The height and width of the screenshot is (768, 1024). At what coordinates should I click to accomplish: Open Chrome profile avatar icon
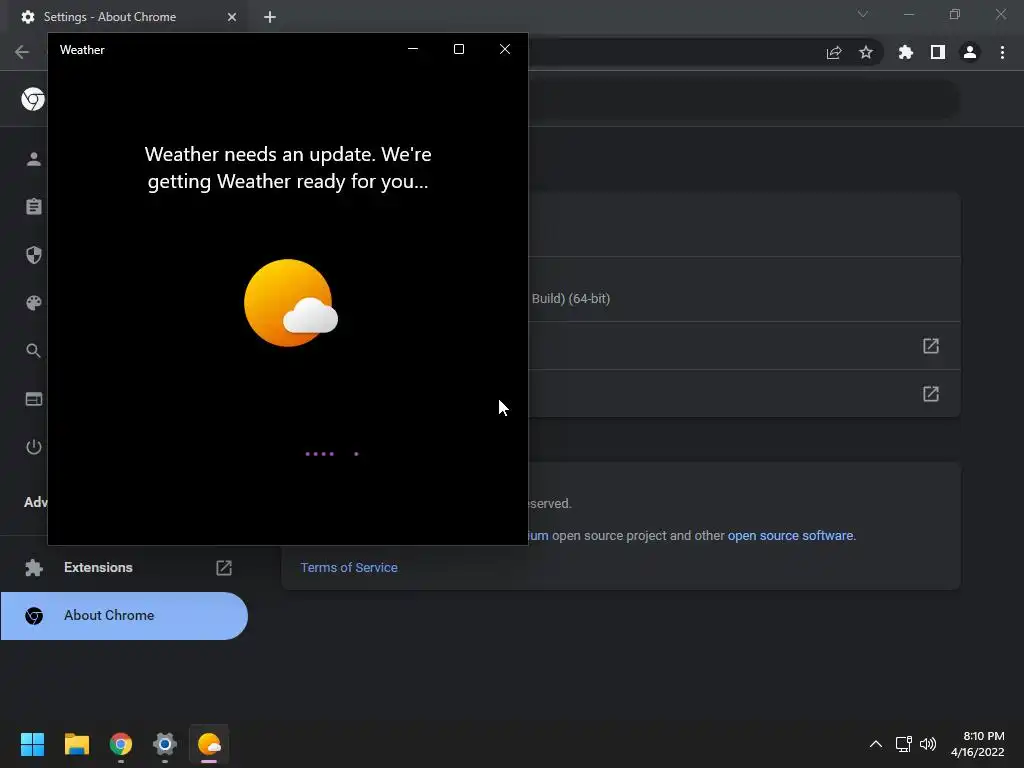970,52
